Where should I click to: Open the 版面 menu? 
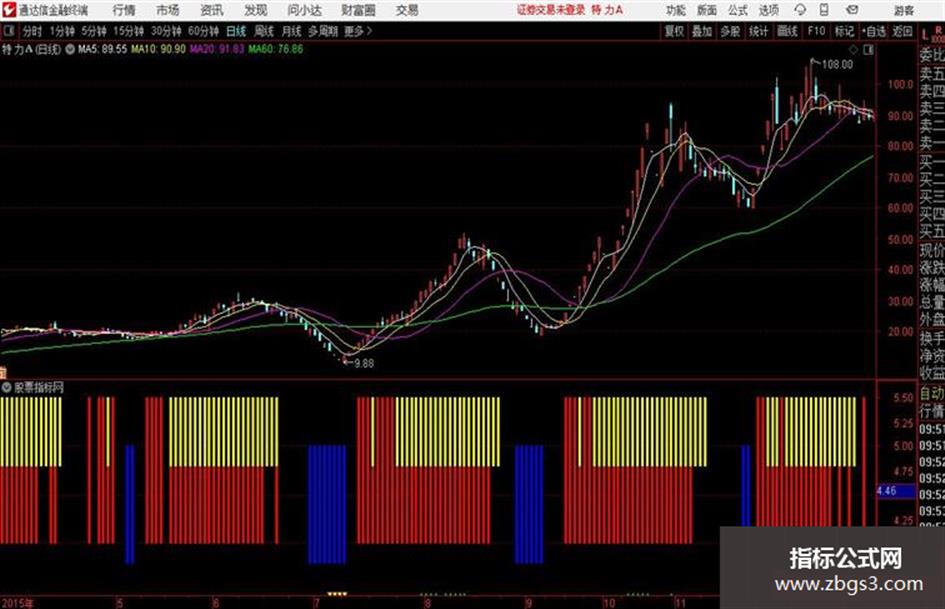(707, 10)
